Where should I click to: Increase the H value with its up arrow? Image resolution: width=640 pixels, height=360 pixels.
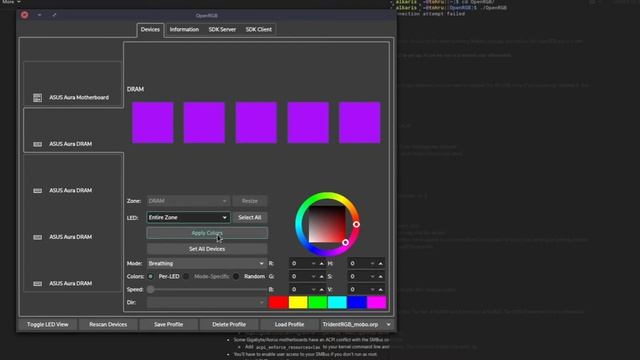pyautogui.click(x=380, y=264)
